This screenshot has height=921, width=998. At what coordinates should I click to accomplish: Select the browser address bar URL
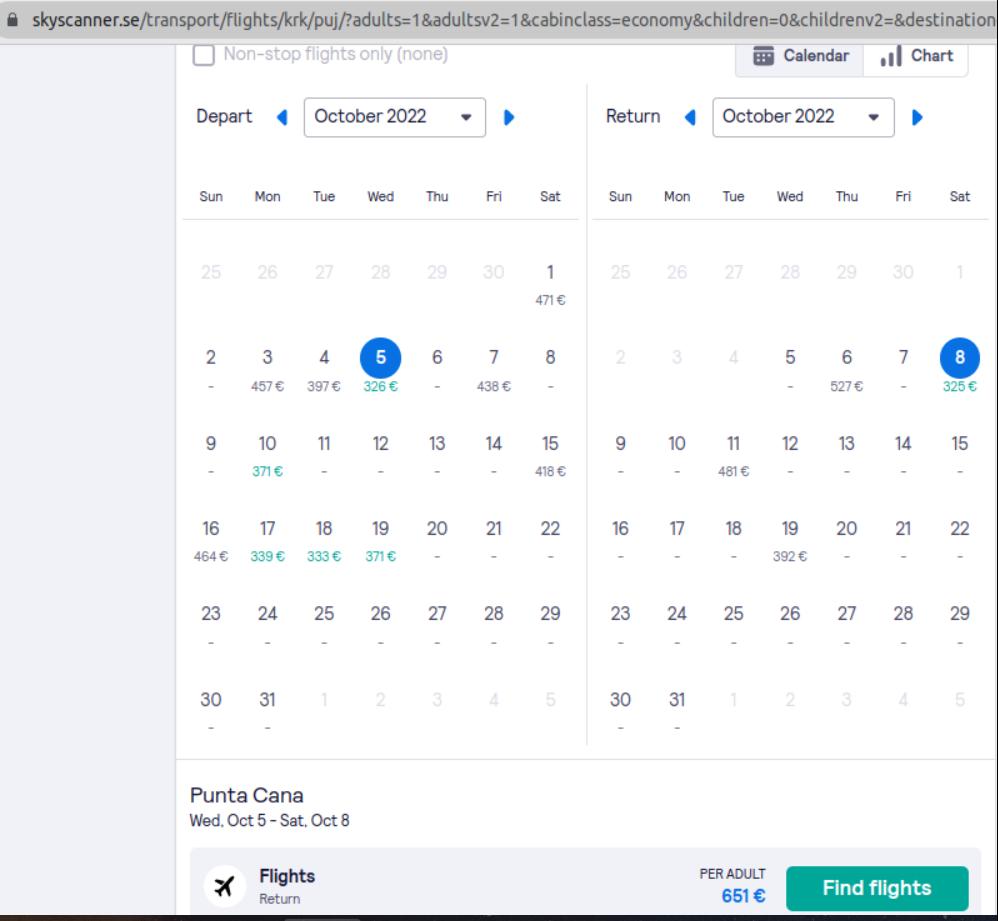pyautogui.click(x=513, y=20)
